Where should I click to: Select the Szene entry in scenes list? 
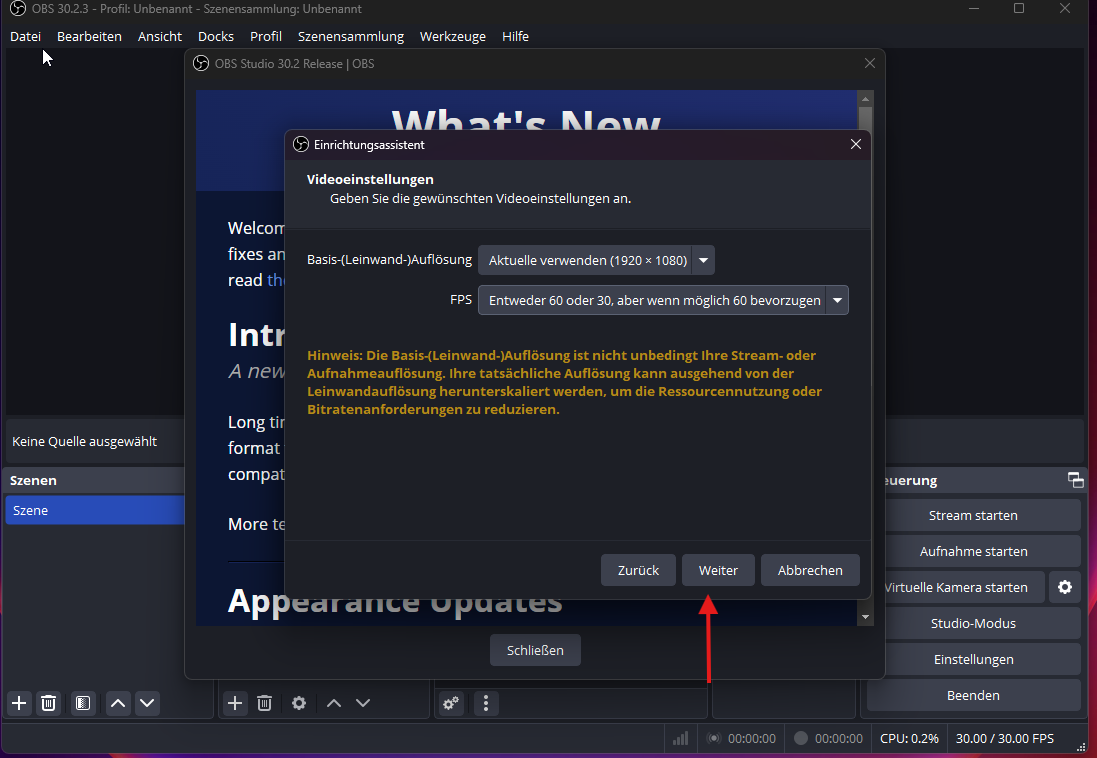[x=95, y=510]
